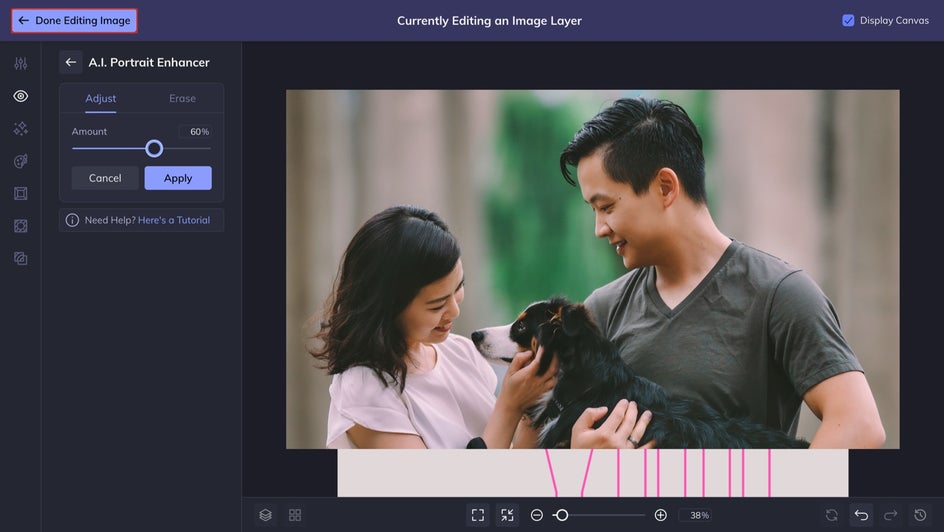944x532 pixels.
Task: Open the image adjustments sliders tool
Action: point(20,63)
